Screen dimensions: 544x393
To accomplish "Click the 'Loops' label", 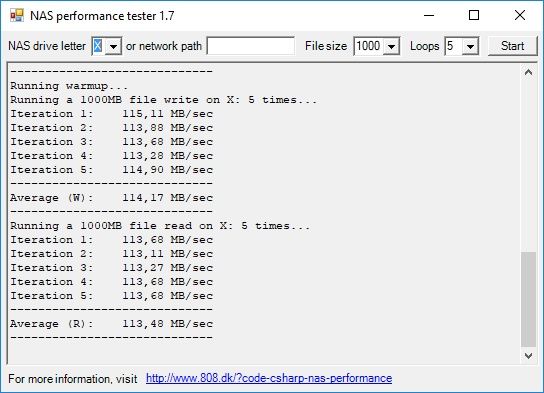I will 425,46.
